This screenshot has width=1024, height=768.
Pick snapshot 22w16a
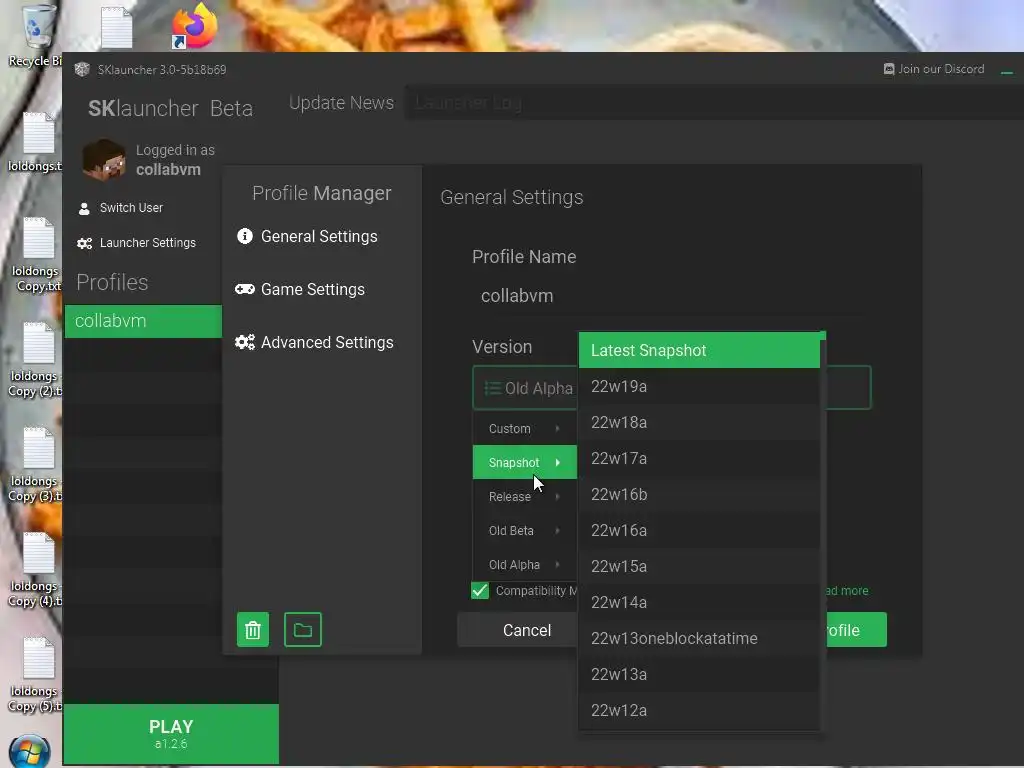pos(699,530)
